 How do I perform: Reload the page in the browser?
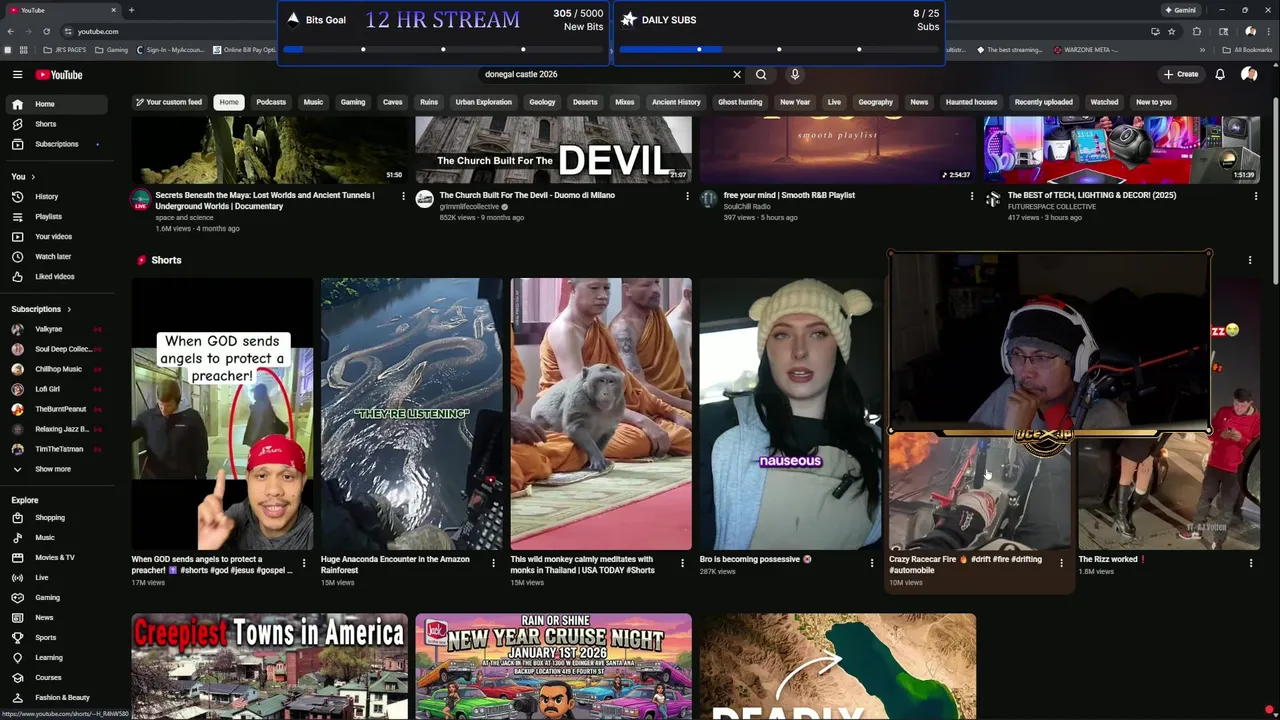click(46, 31)
